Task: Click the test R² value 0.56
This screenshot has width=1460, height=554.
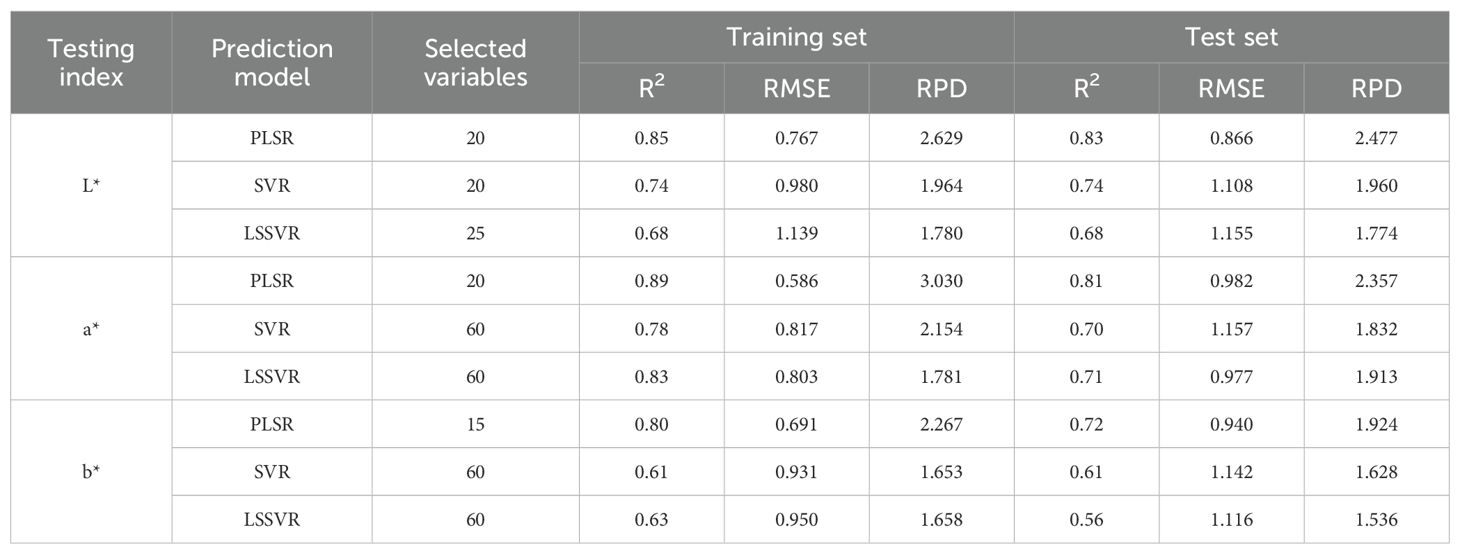Action: (1086, 520)
